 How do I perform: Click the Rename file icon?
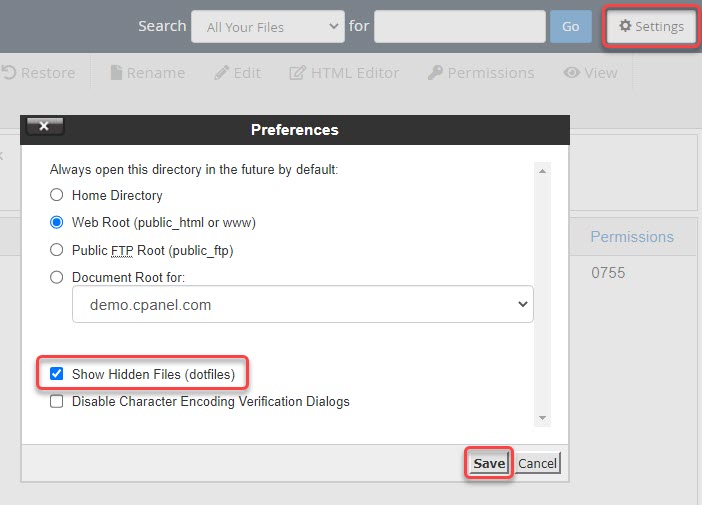coord(117,73)
